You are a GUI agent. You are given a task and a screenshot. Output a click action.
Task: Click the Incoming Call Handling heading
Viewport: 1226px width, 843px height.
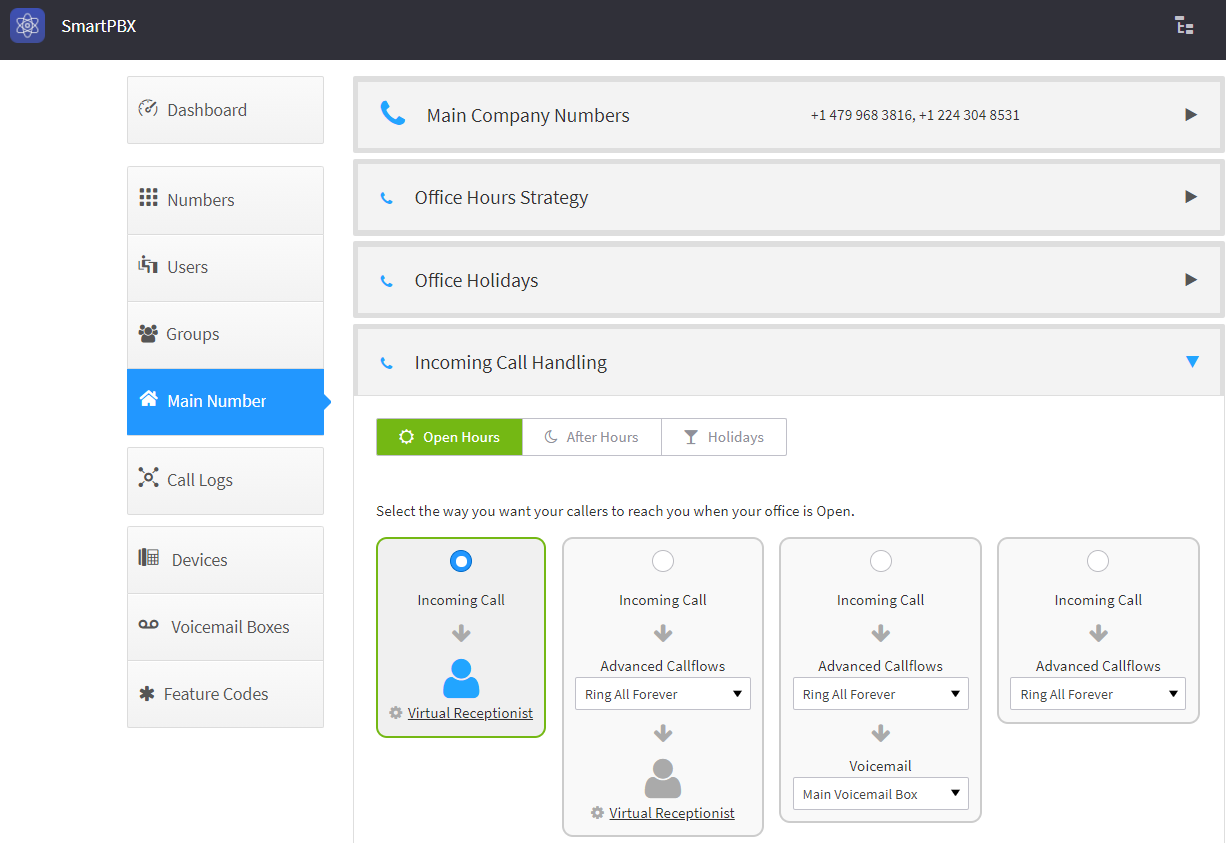click(x=511, y=363)
